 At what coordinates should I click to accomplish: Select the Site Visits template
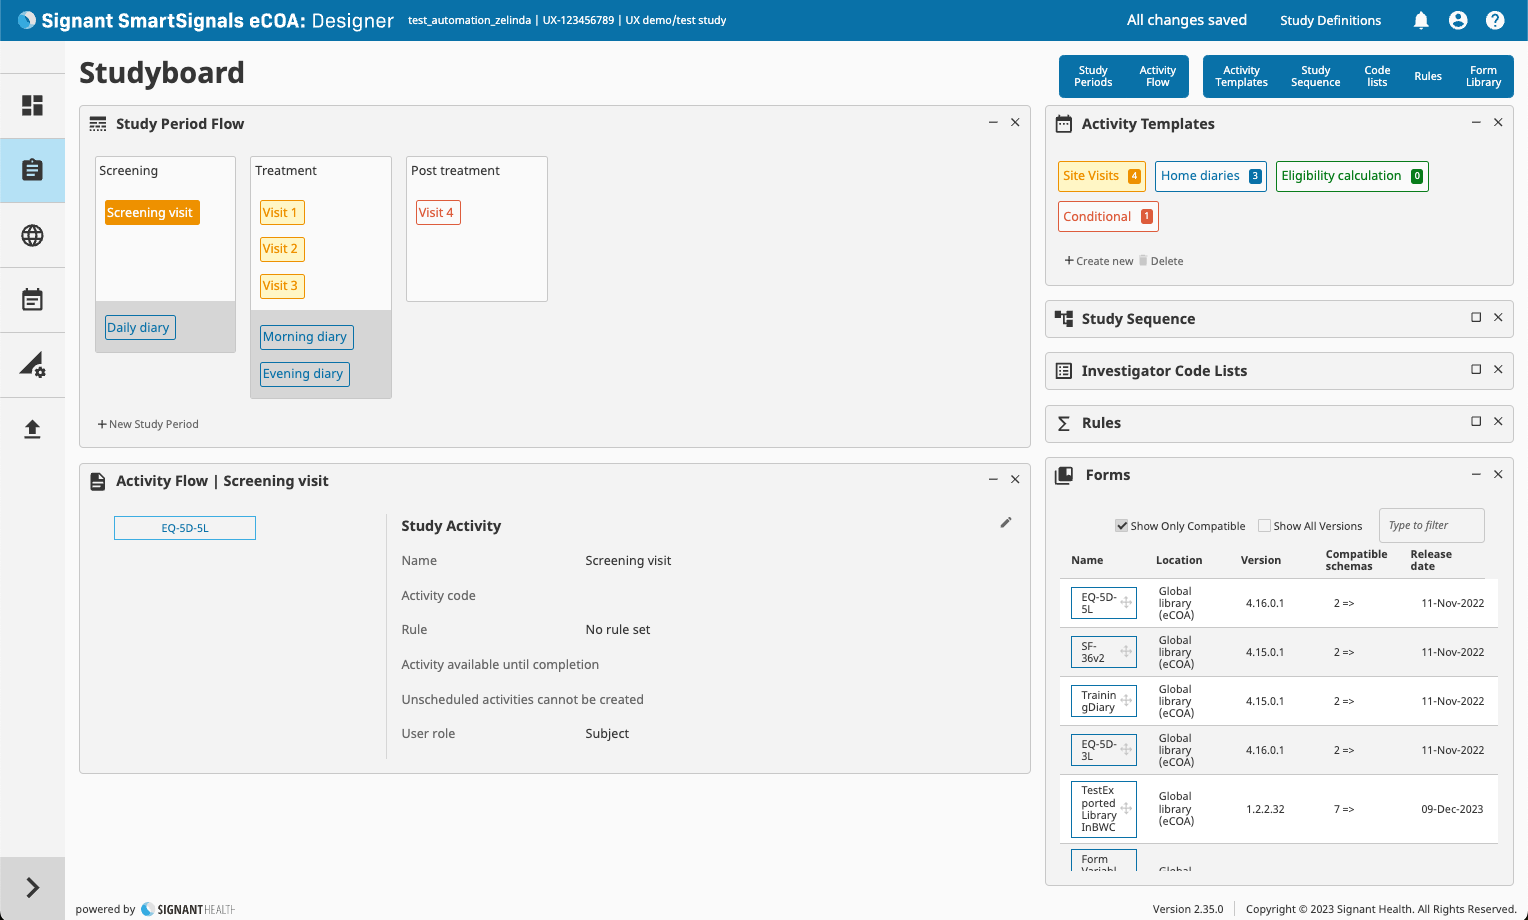tap(1102, 176)
